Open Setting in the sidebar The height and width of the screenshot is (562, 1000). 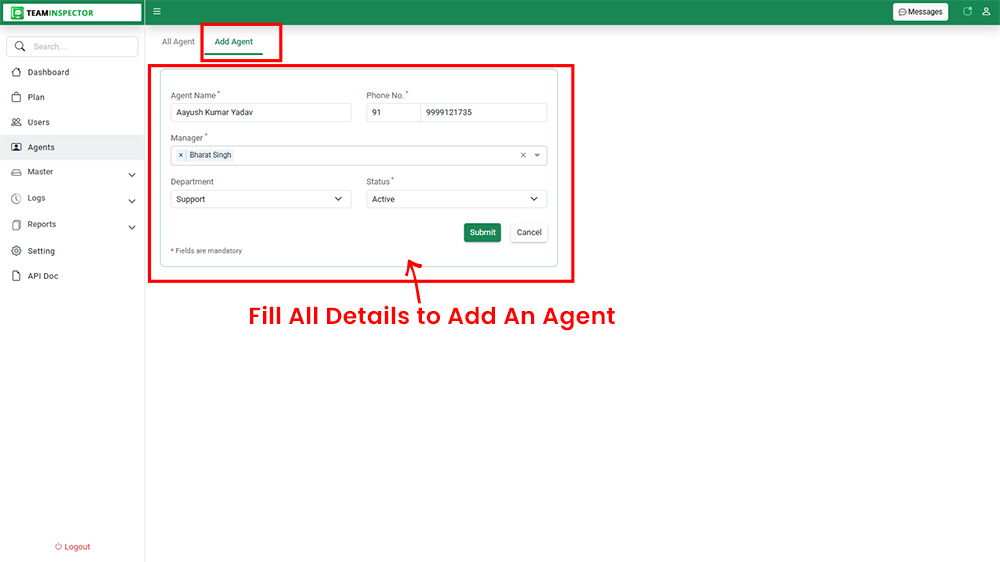click(41, 251)
